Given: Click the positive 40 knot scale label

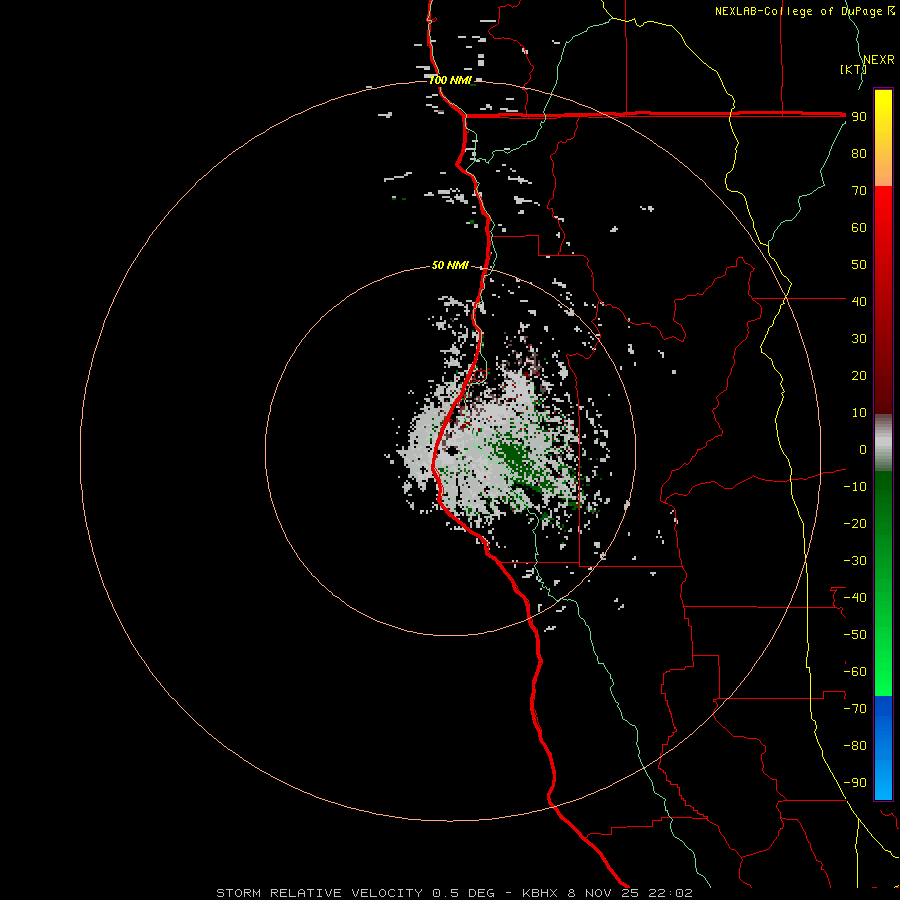Looking at the screenshot, I should pos(859,301).
